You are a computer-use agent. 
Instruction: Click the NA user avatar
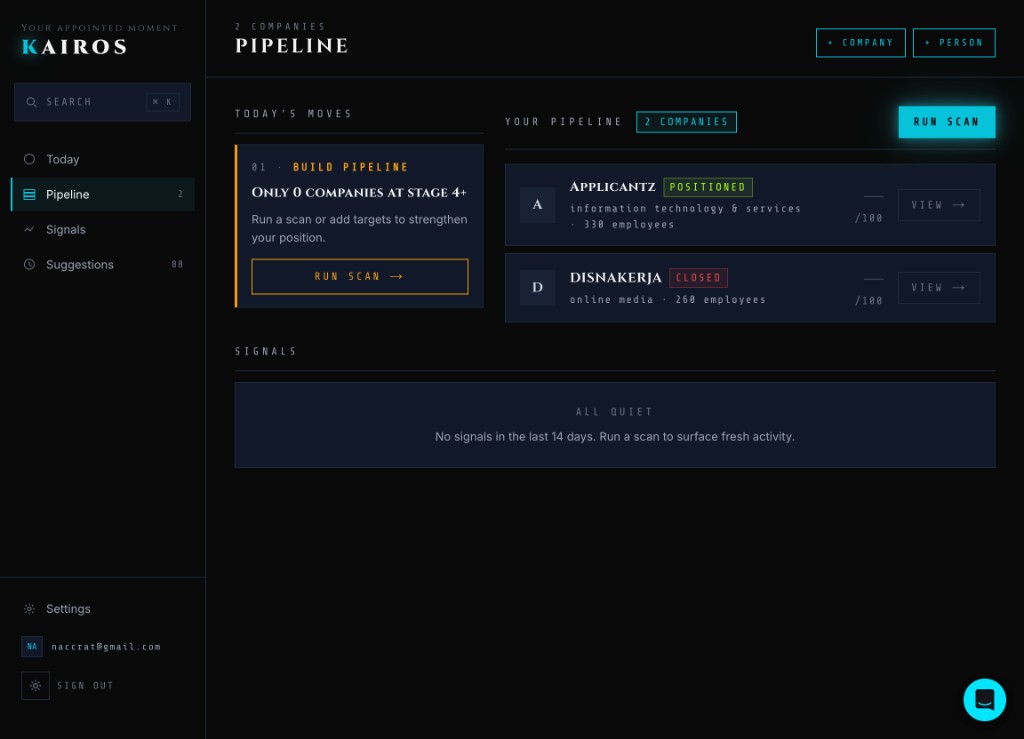click(x=32, y=646)
